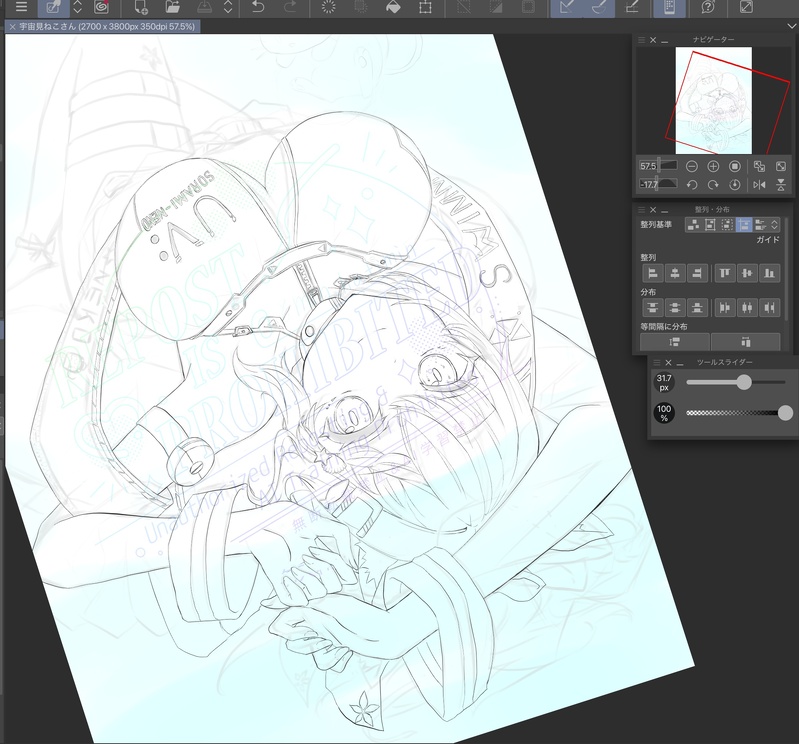The height and width of the screenshot is (744, 799).
Task: Align horizontal centers in 整列
Action: click(675, 274)
